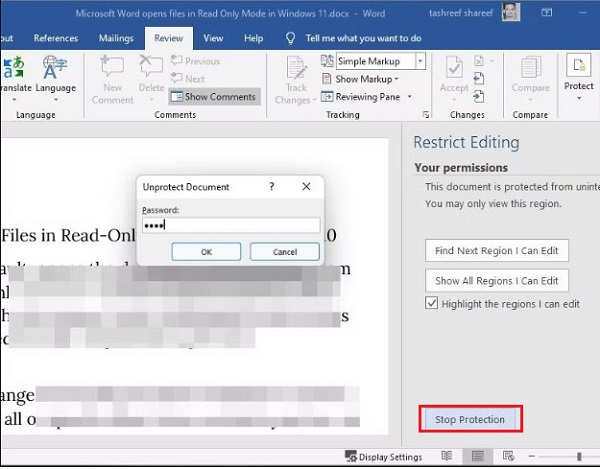Image resolution: width=600 pixels, height=469 pixels.
Task: Click Show All Regions I Can Edit
Action: [497, 281]
